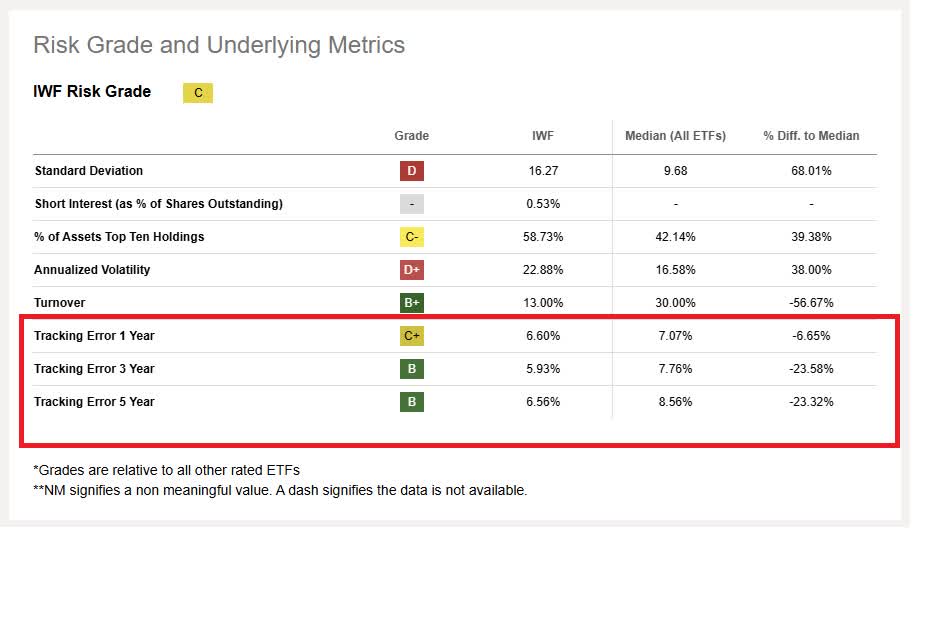Click the Turnover B+ grade badge
This screenshot has width=938, height=617.
(411, 303)
